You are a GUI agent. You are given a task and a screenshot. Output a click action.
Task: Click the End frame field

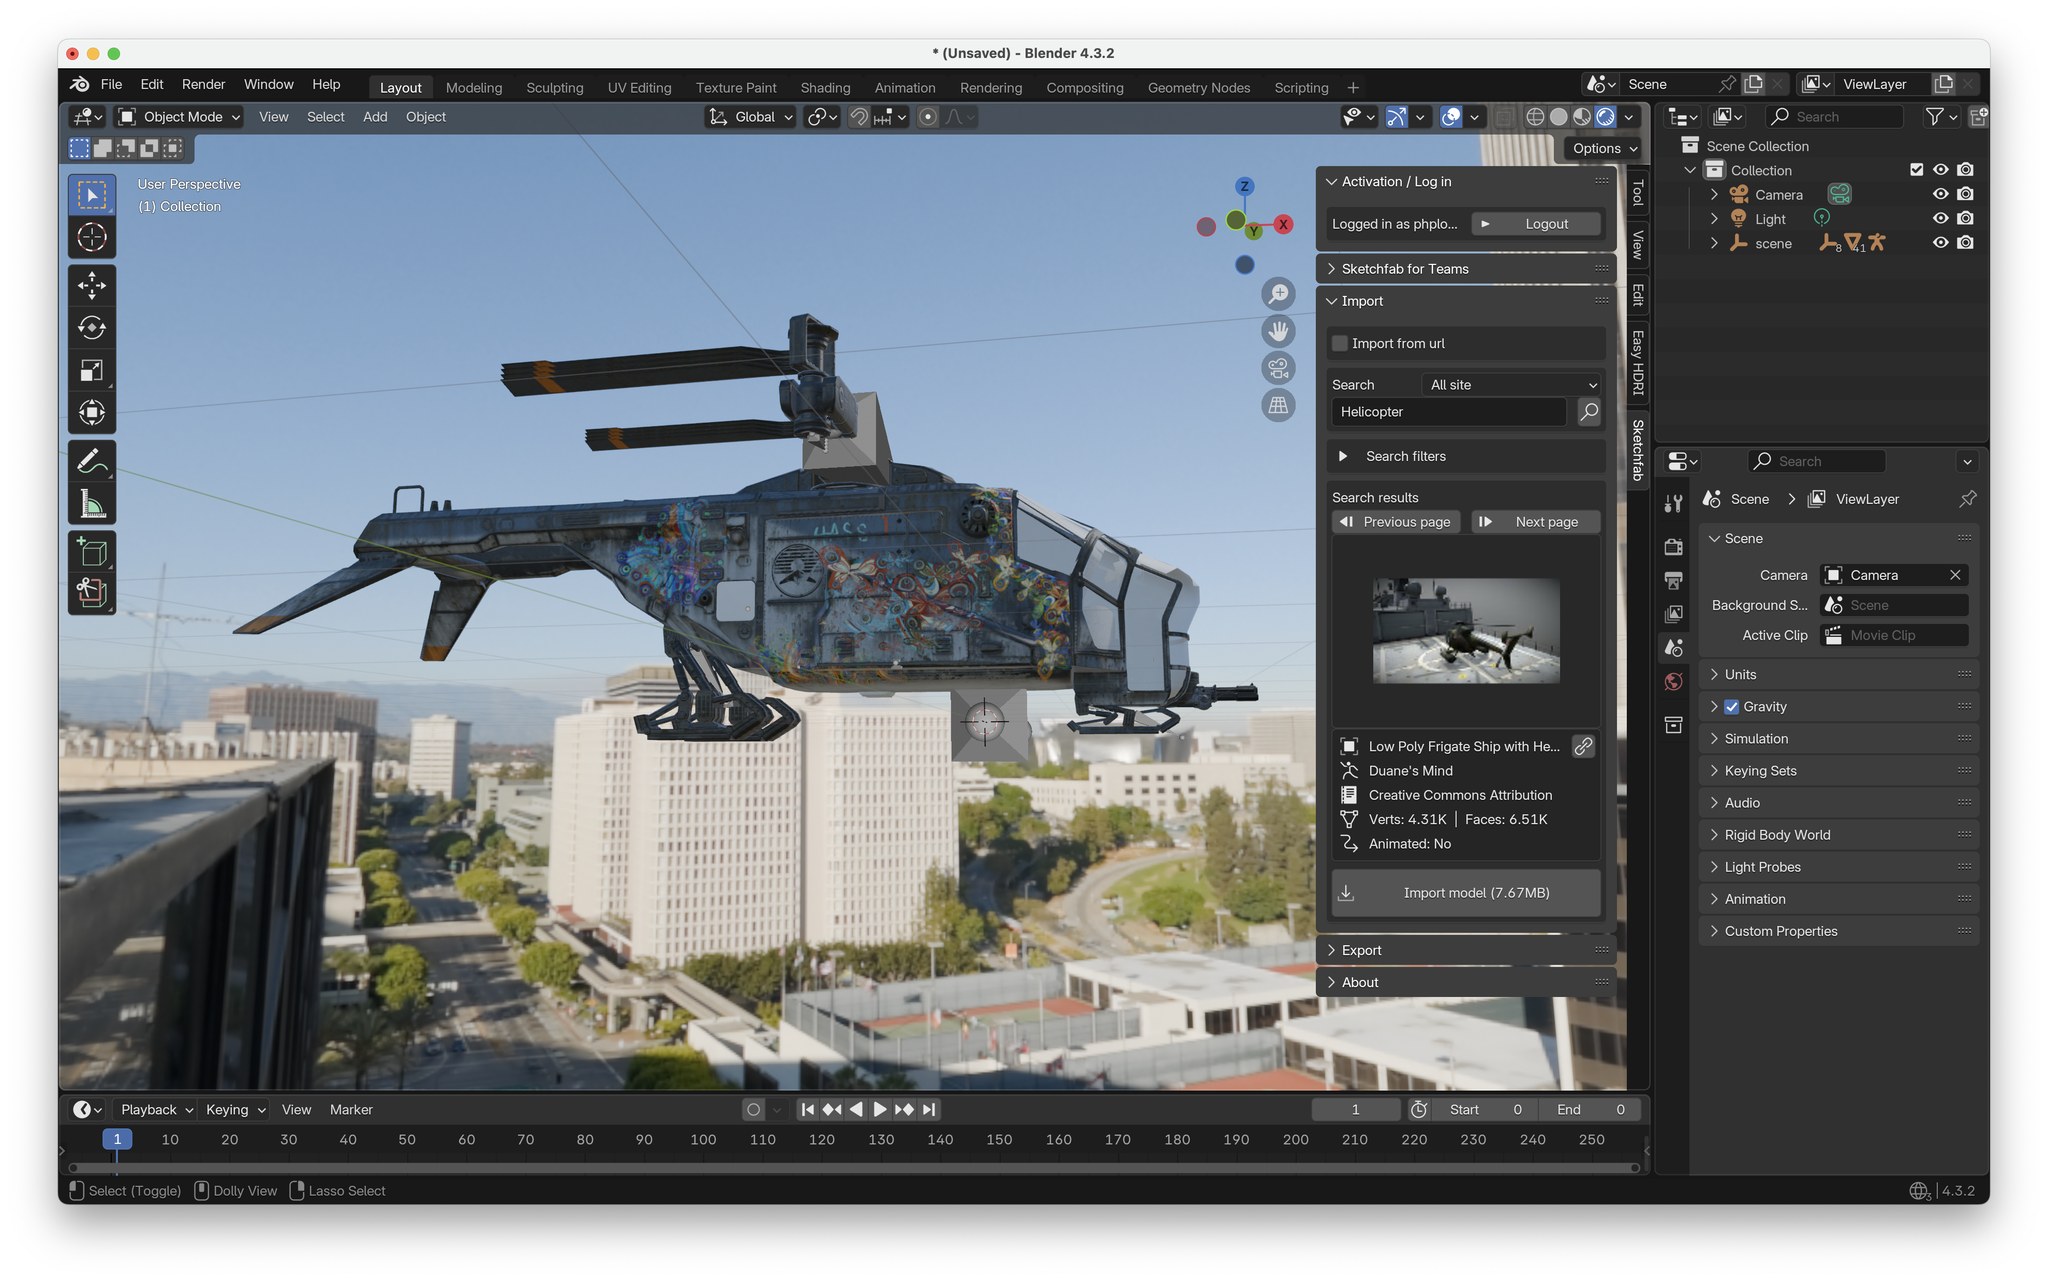click(x=1590, y=1110)
